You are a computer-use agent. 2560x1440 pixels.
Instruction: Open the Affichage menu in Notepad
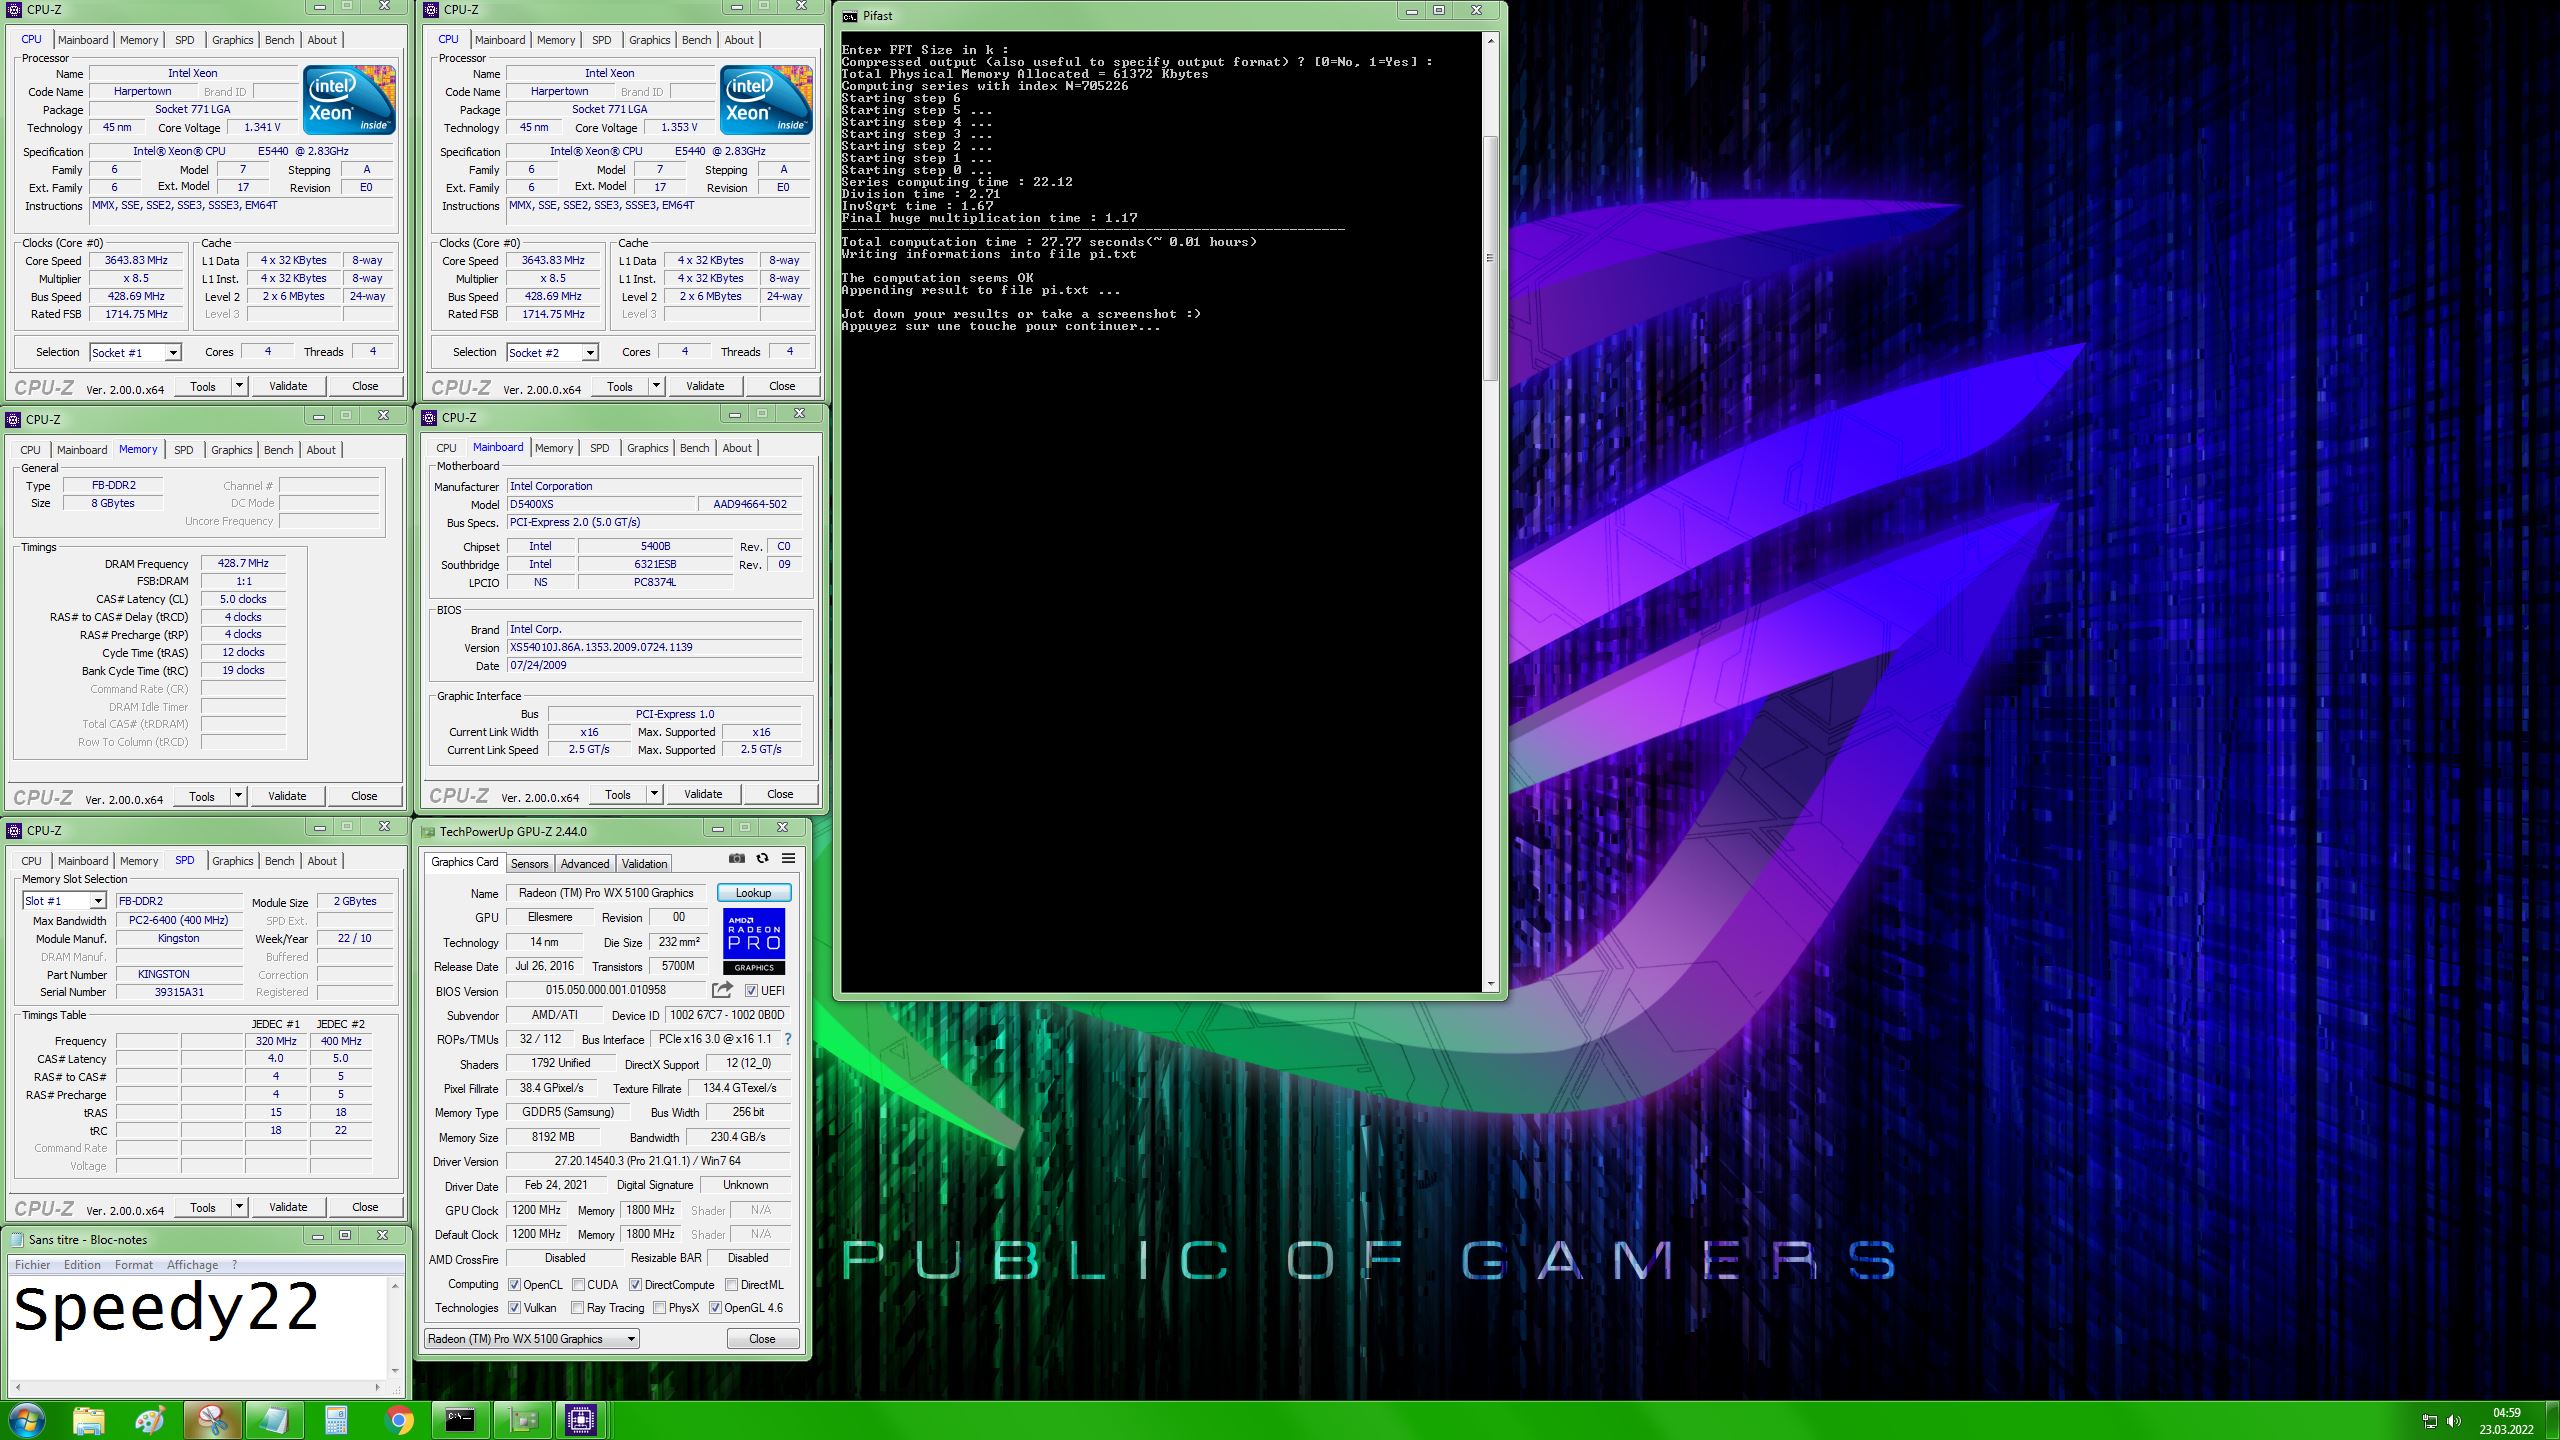click(192, 1265)
